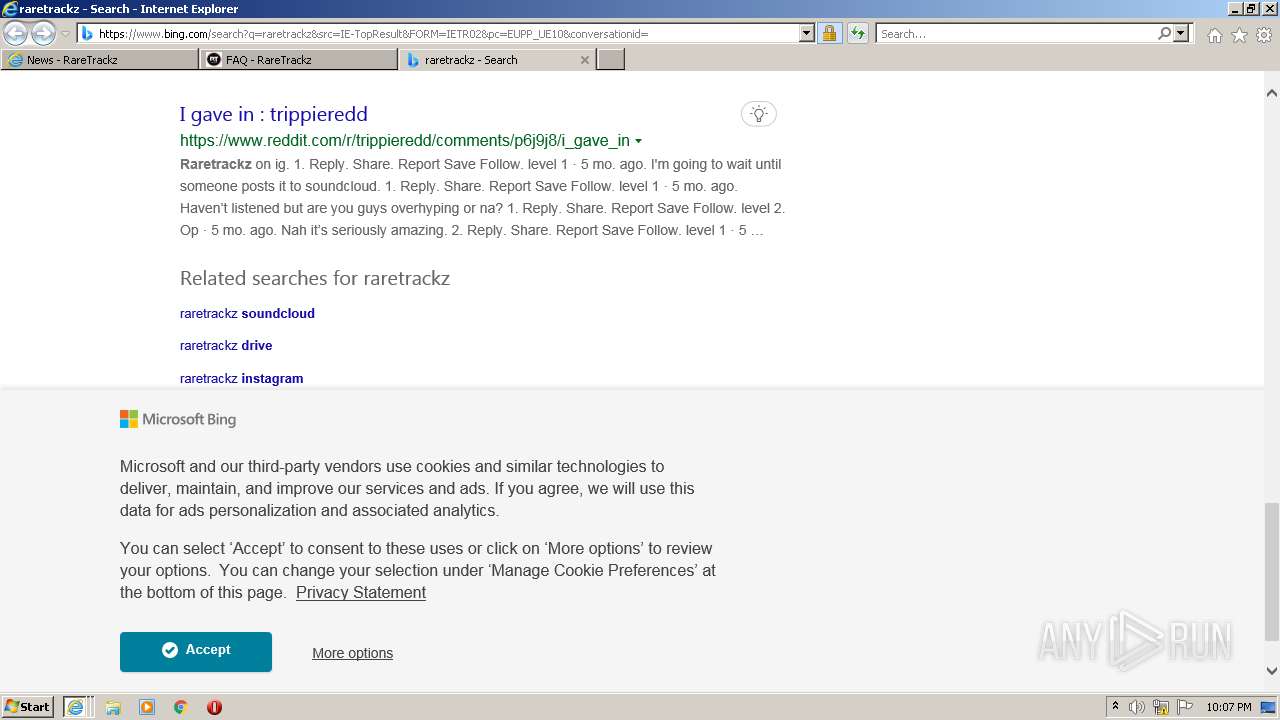The image size is (1280, 720).
Task: Open the Action Center flag icon
Action: coord(1185,707)
